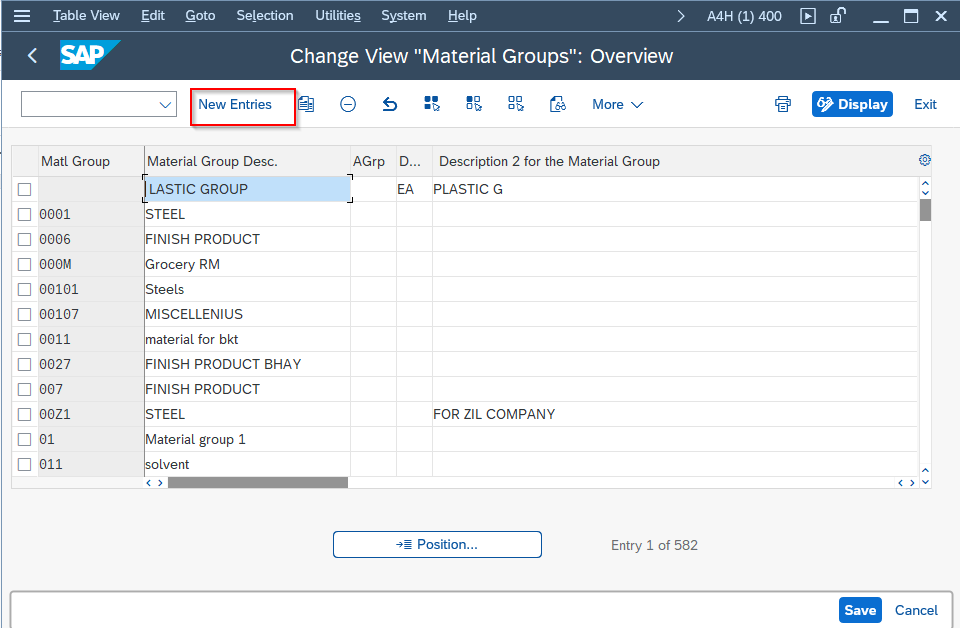Open the Table View menu
This screenshot has height=628, width=960.
[x=86, y=15]
